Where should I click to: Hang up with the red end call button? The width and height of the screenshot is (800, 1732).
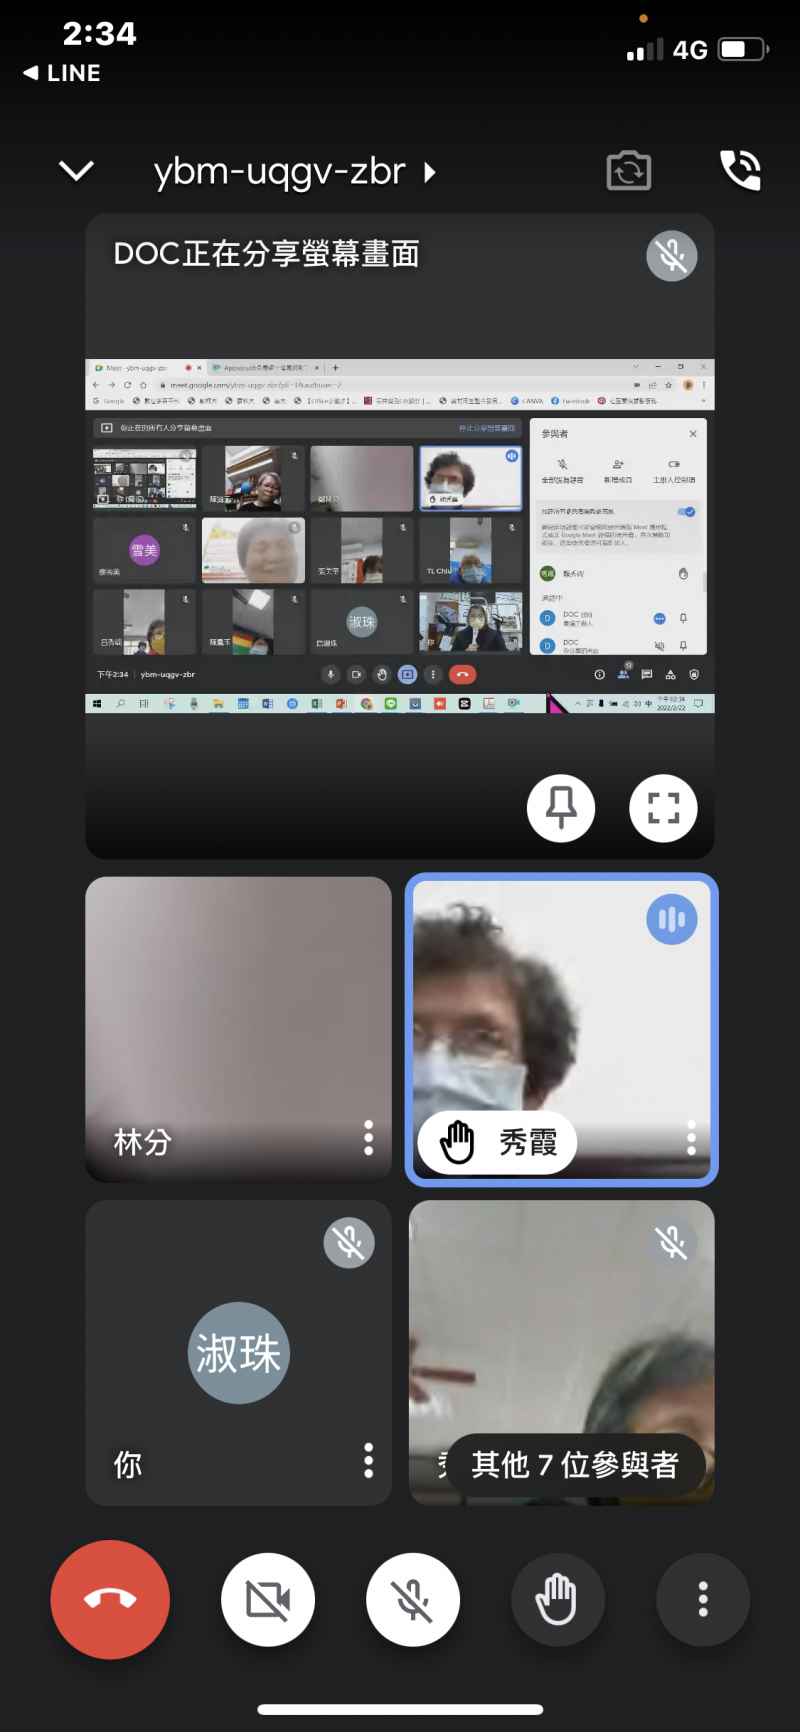pyautogui.click(x=110, y=1599)
